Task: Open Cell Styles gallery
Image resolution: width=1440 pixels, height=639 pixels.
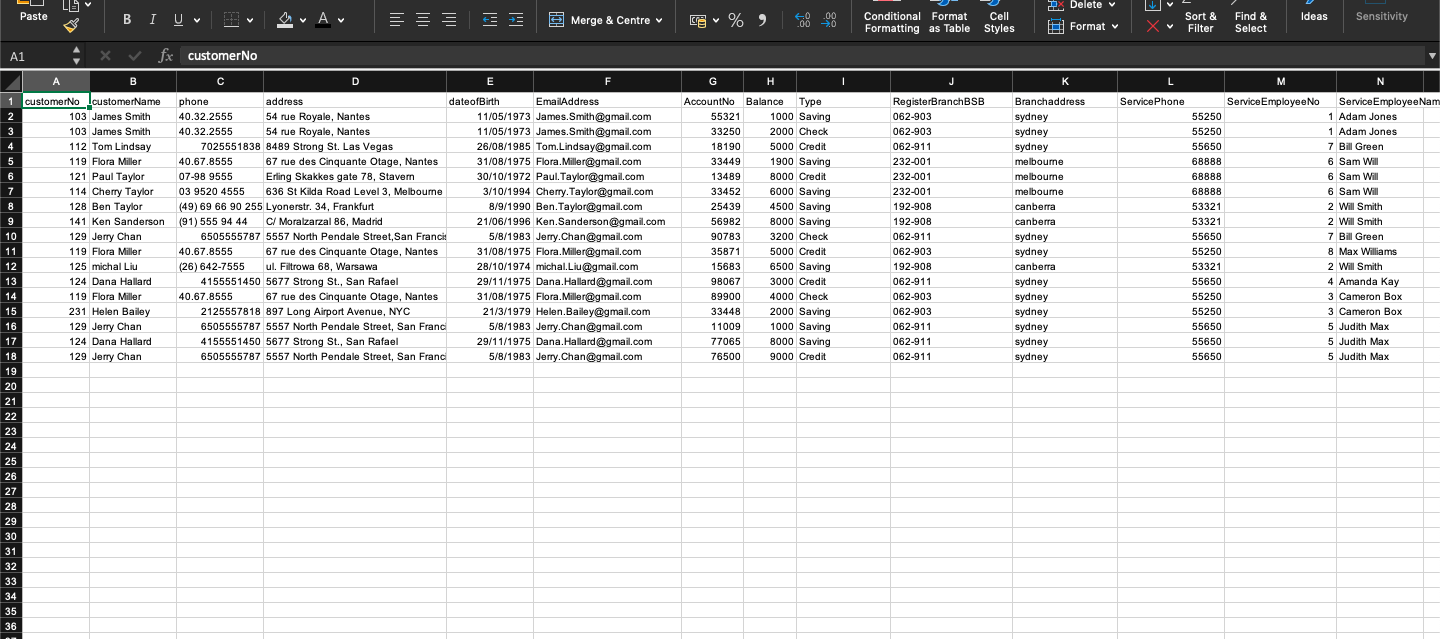Action: click(x=999, y=18)
